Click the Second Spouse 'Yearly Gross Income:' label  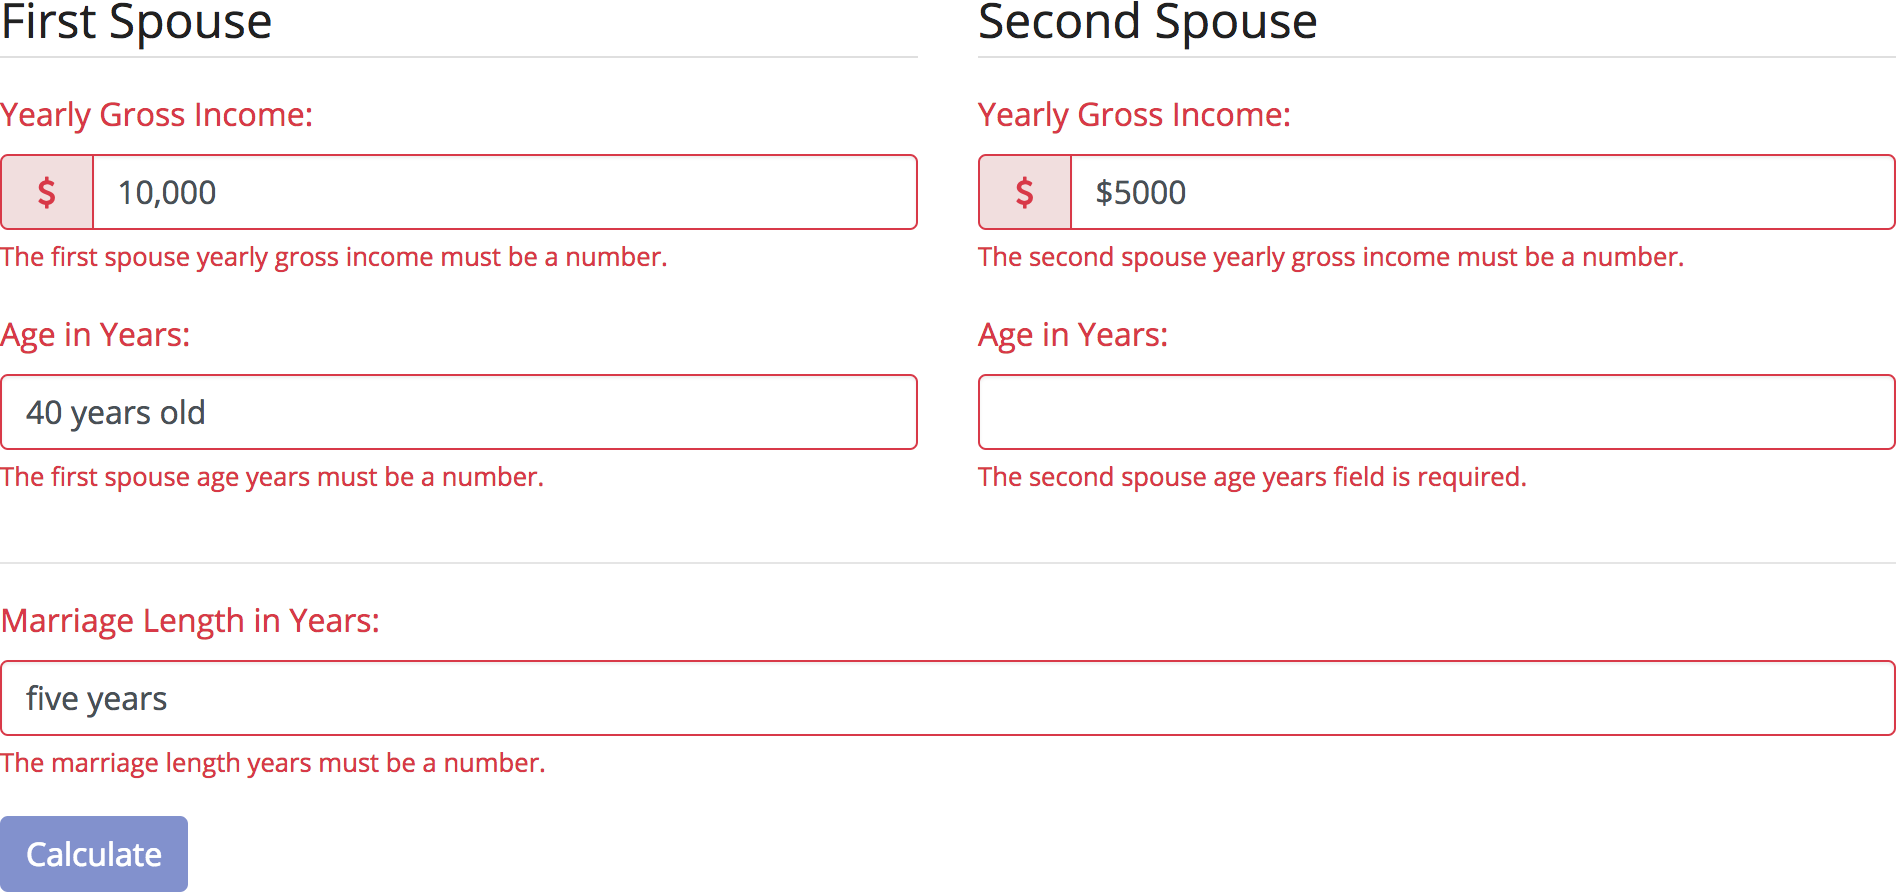tap(1134, 115)
